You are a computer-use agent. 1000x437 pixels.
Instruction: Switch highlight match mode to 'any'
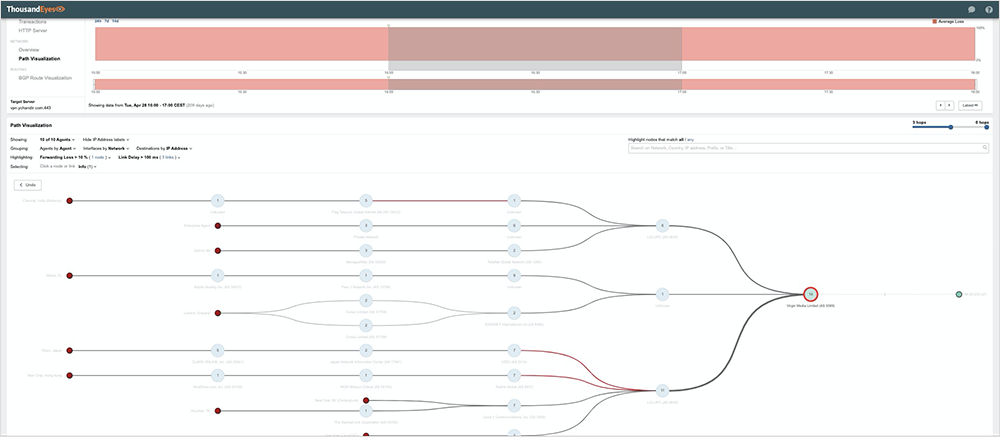coord(687,139)
